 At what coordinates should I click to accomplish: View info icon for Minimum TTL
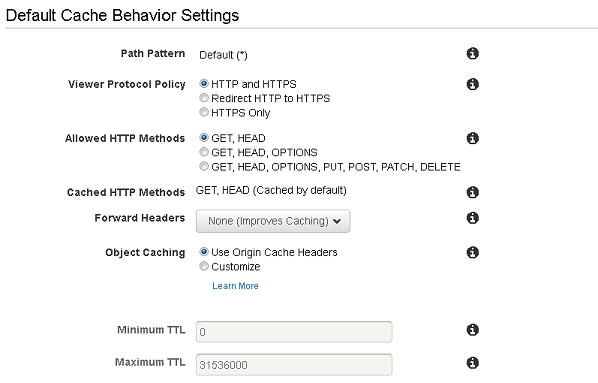click(x=473, y=330)
